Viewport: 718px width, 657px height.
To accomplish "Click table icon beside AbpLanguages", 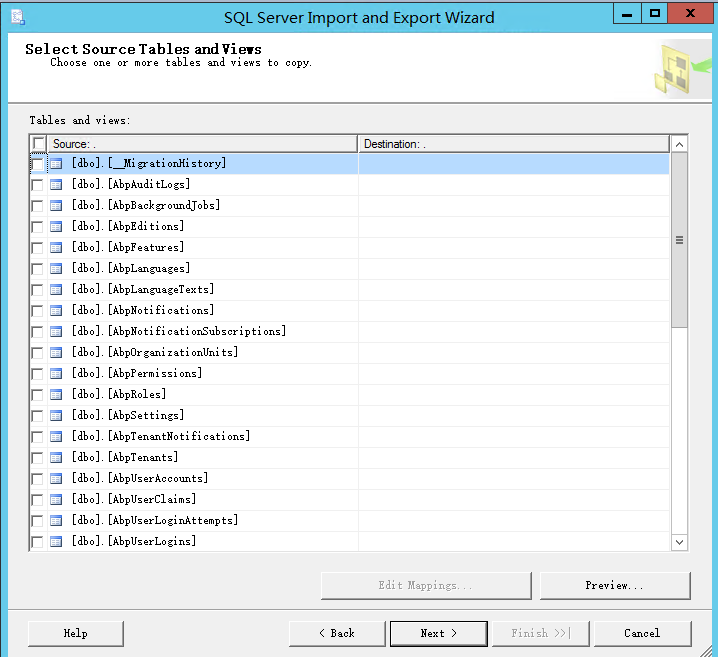I will [x=56, y=269].
